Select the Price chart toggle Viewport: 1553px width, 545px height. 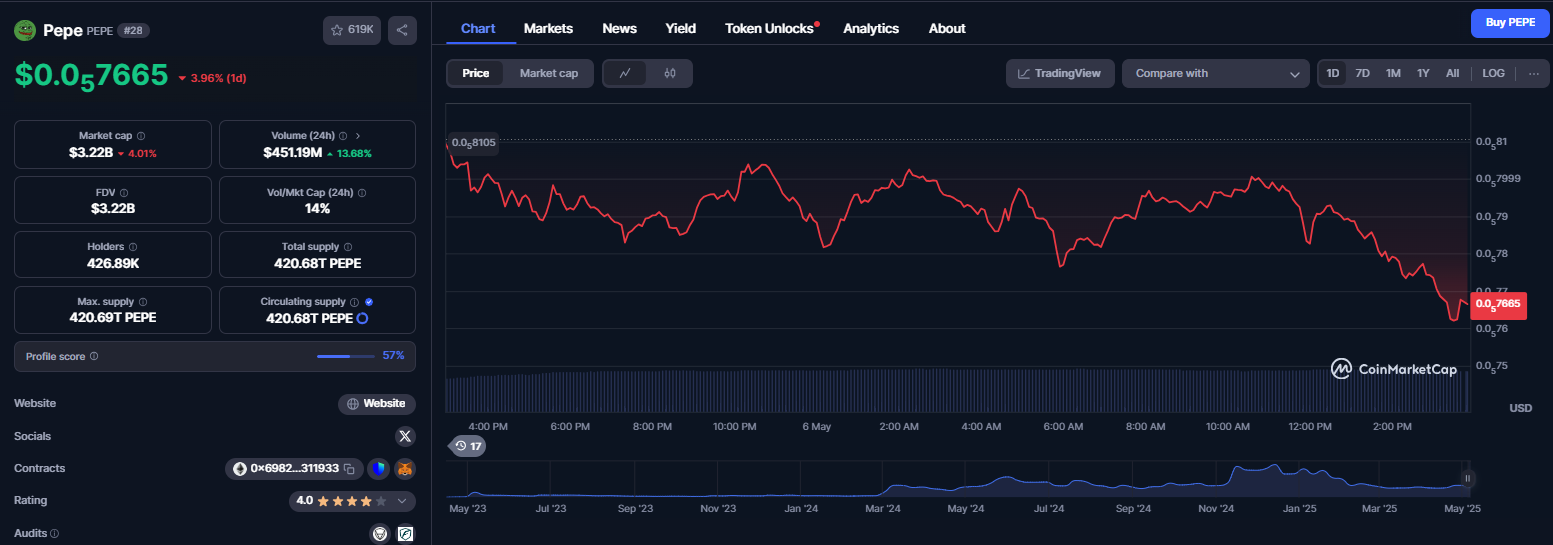click(x=476, y=73)
